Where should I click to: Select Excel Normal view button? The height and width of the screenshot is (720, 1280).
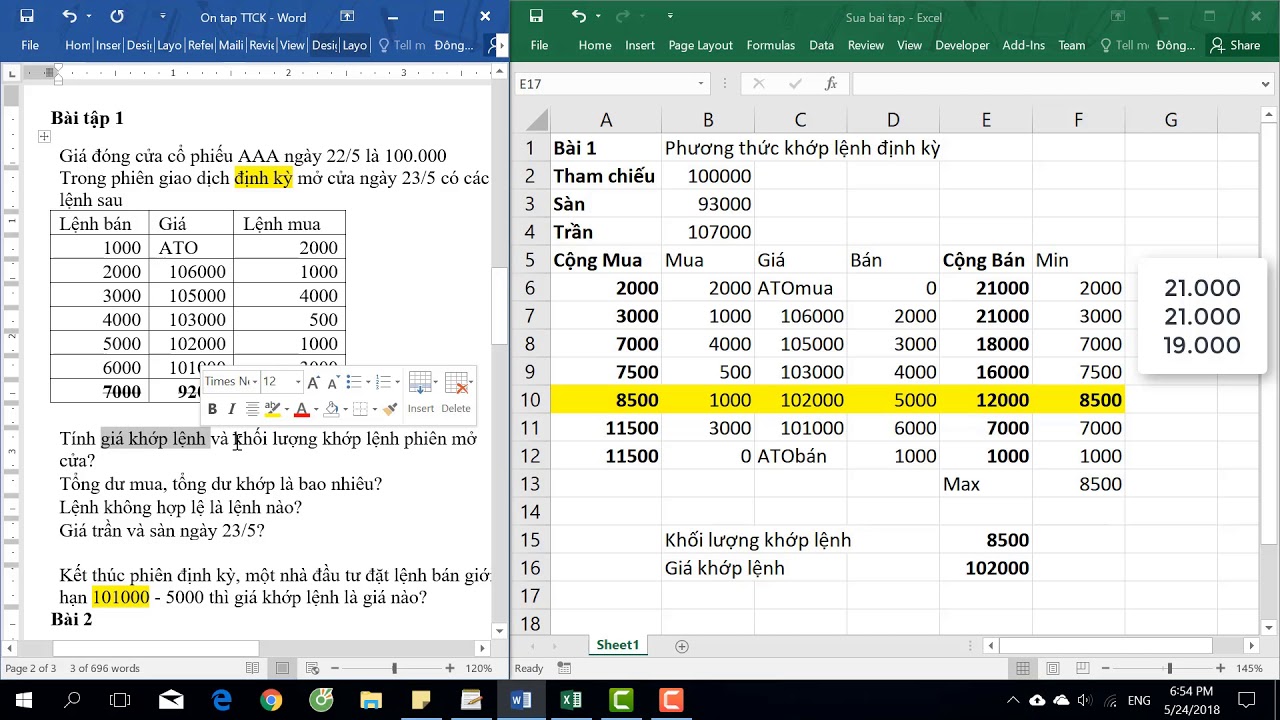click(1023, 668)
